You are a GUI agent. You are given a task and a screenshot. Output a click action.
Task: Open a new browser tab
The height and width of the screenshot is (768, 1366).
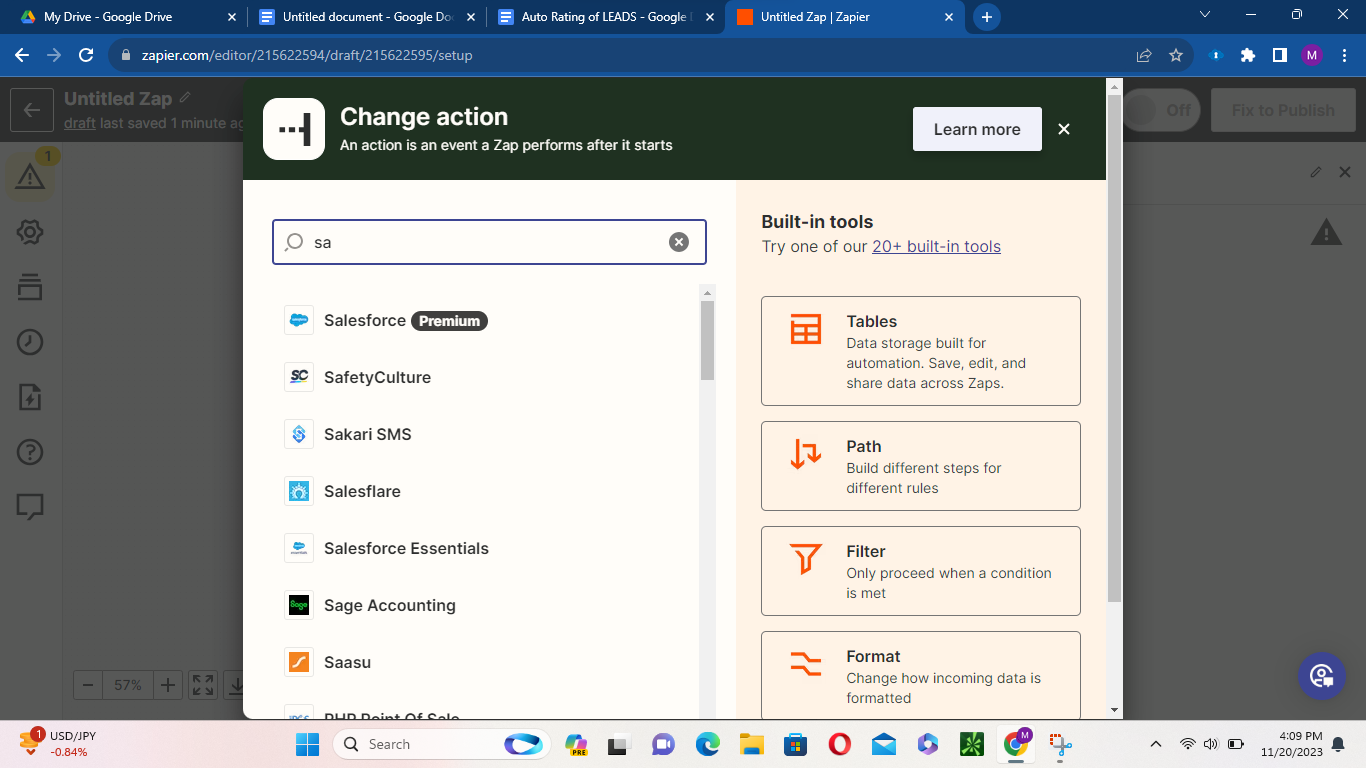(987, 17)
